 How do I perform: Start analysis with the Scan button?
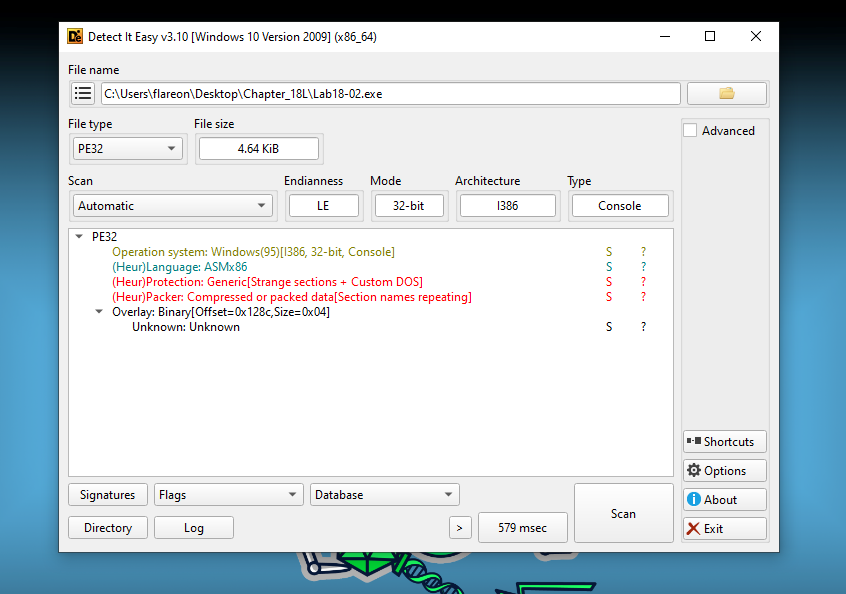[x=623, y=513]
